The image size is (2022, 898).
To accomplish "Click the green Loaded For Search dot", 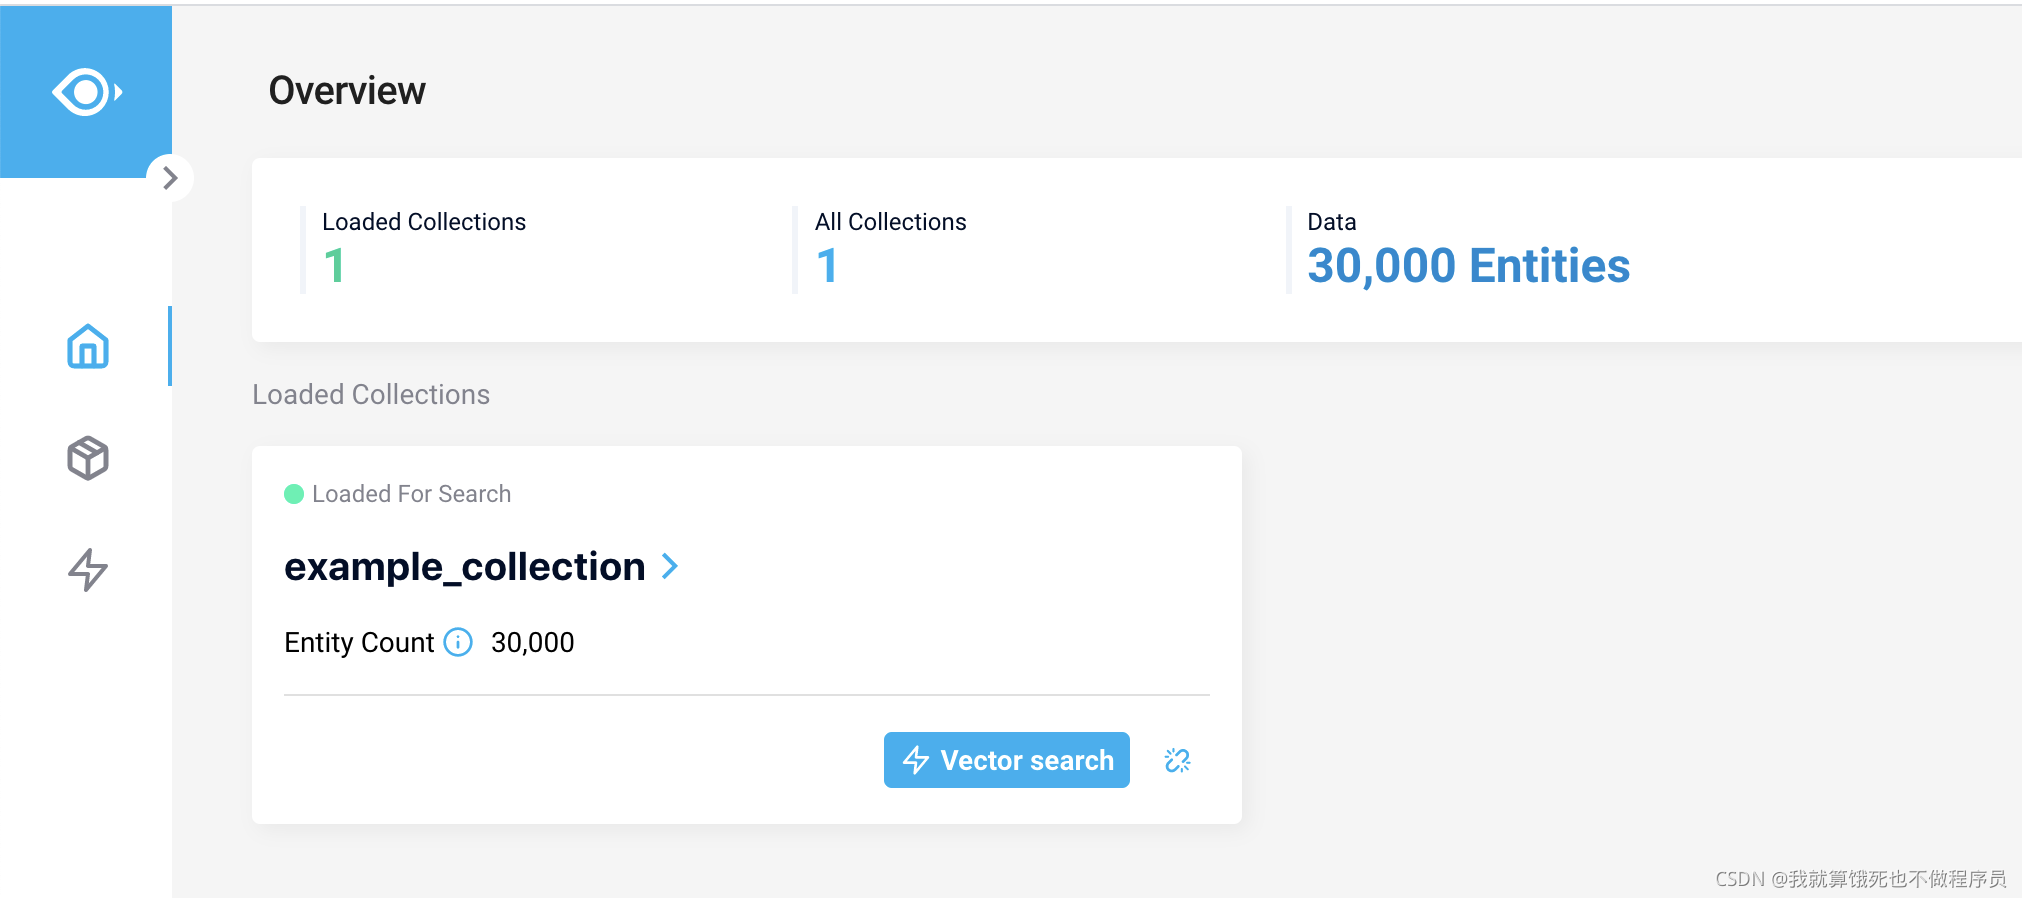I will tap(294, 494).
